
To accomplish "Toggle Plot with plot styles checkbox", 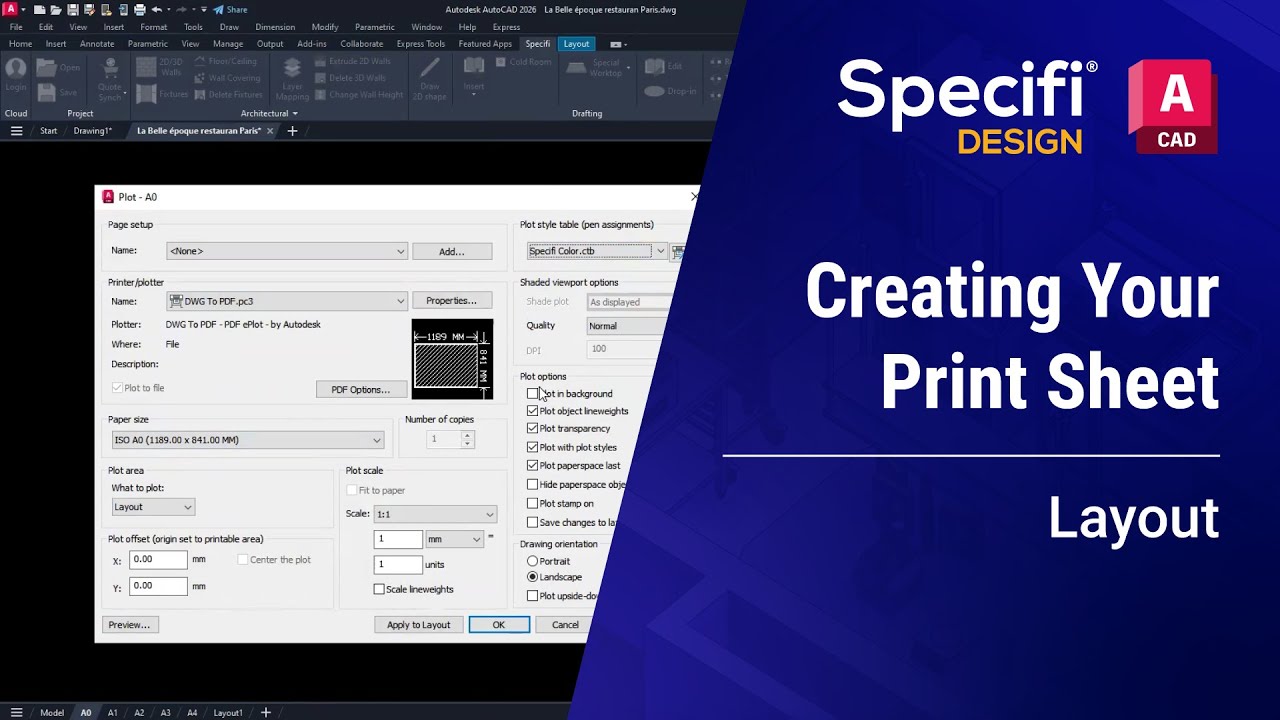I will (532, 447).
